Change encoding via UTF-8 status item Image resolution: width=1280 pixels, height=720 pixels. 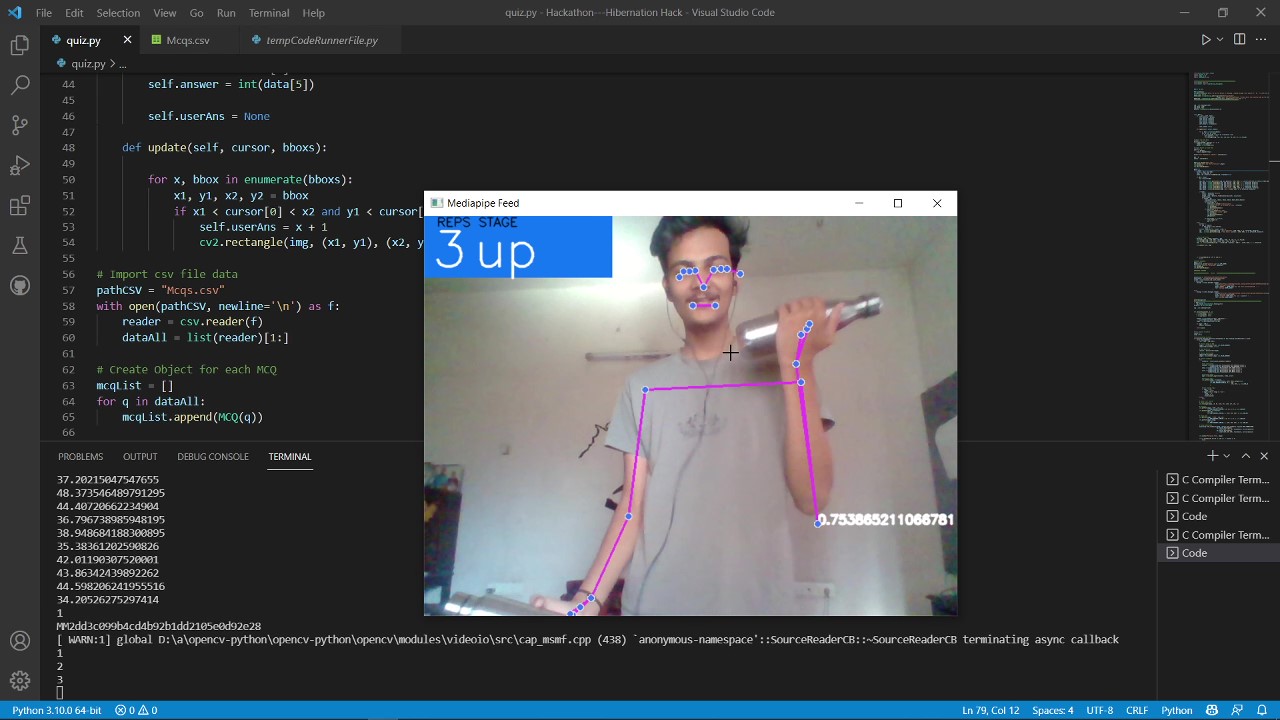pyautogui.click(x=1099, y=710)
